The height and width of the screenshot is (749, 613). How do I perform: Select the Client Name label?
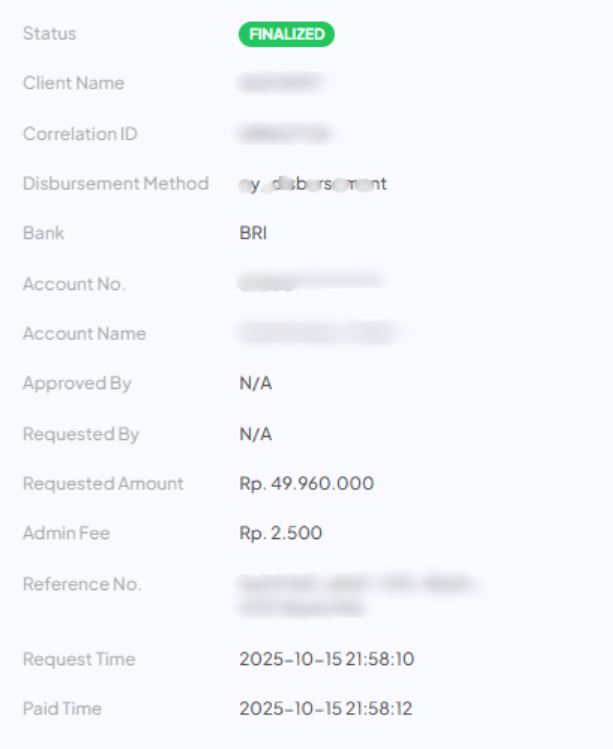click(73, 83)
